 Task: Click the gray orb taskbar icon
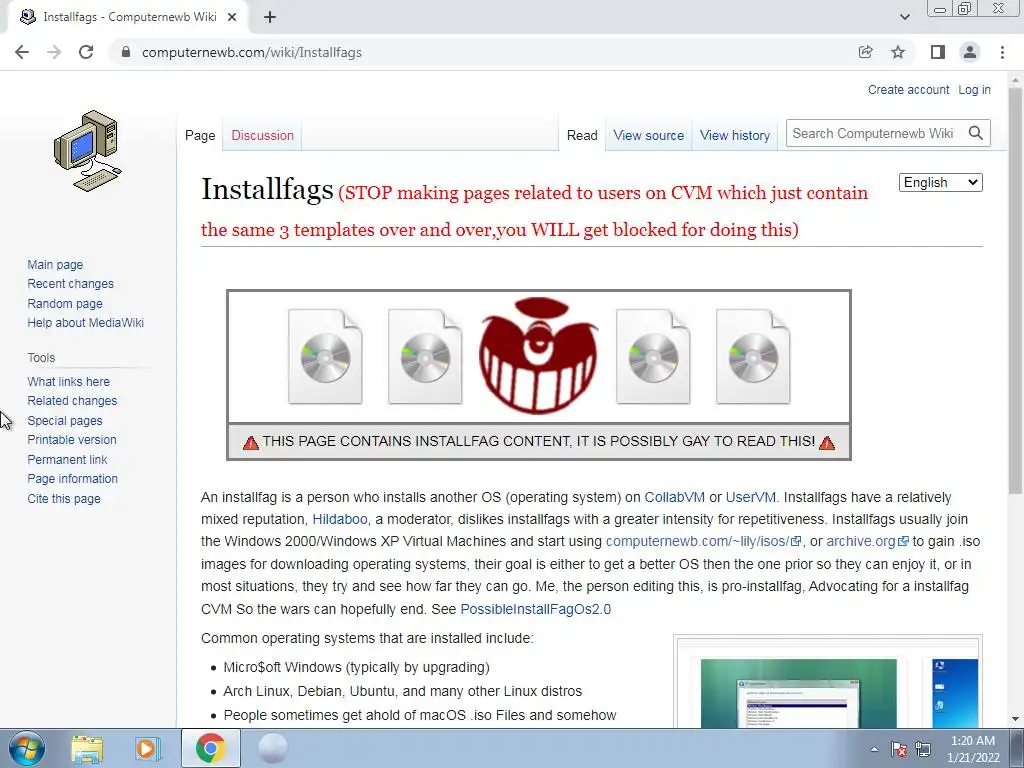click(272, 749)
